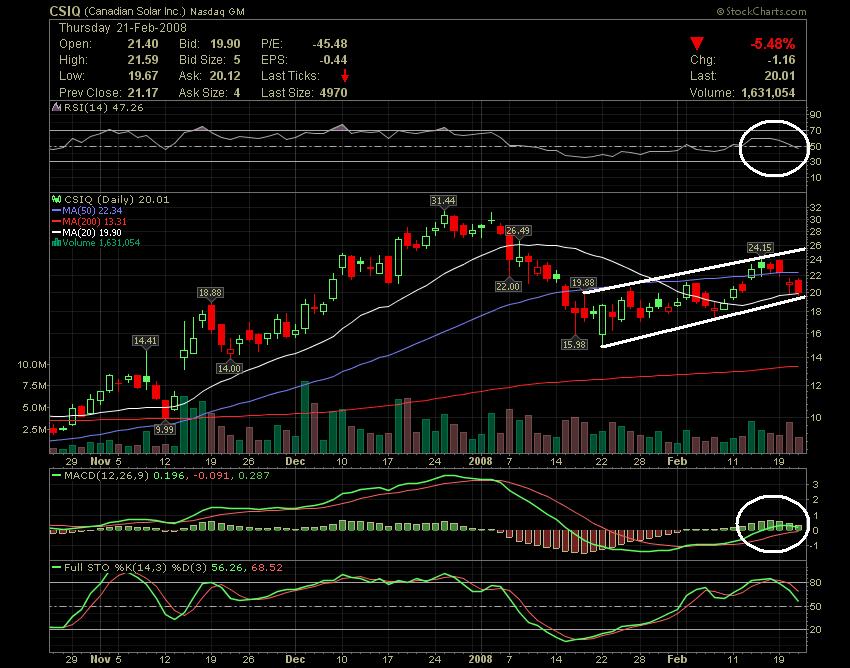Viewport: 850px width, 668px height.
Task: Click the Prev Close value 21.17
Action: click(143, 93)
